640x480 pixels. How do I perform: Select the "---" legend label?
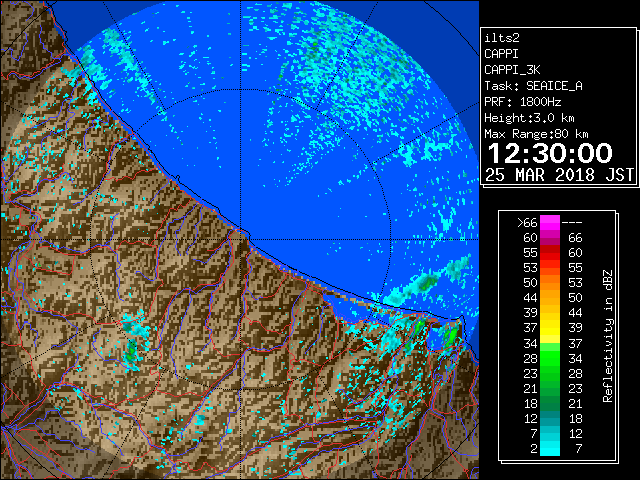click(x=572, y=223)
